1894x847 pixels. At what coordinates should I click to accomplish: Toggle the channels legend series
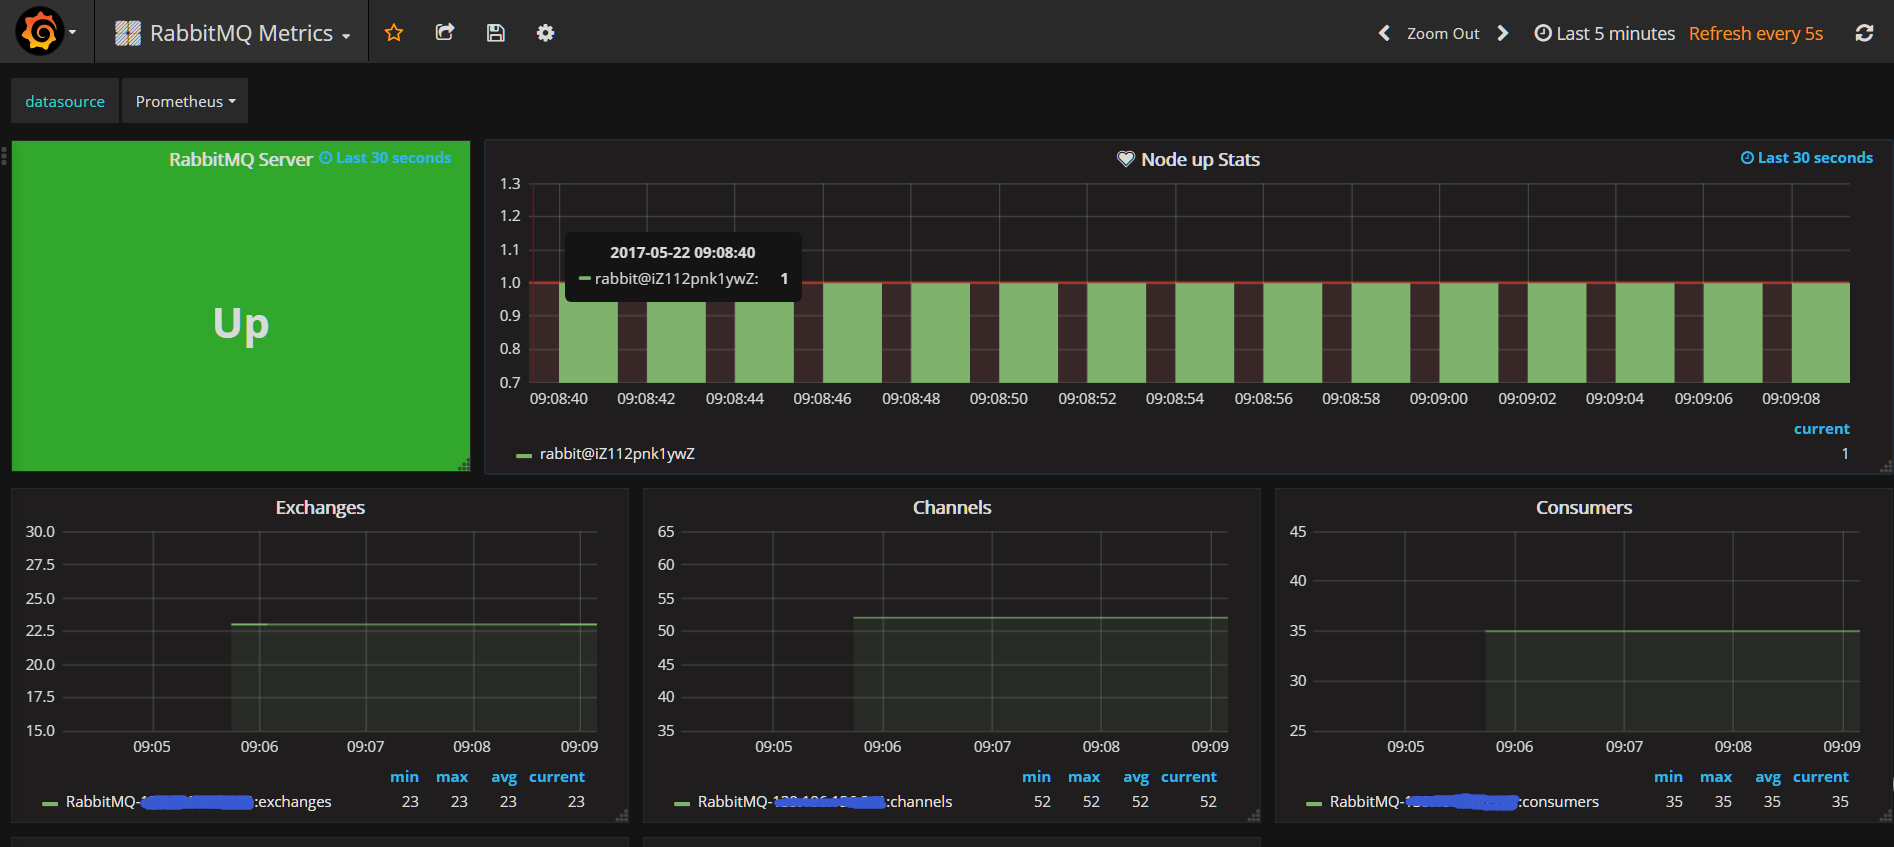[825, 802]
